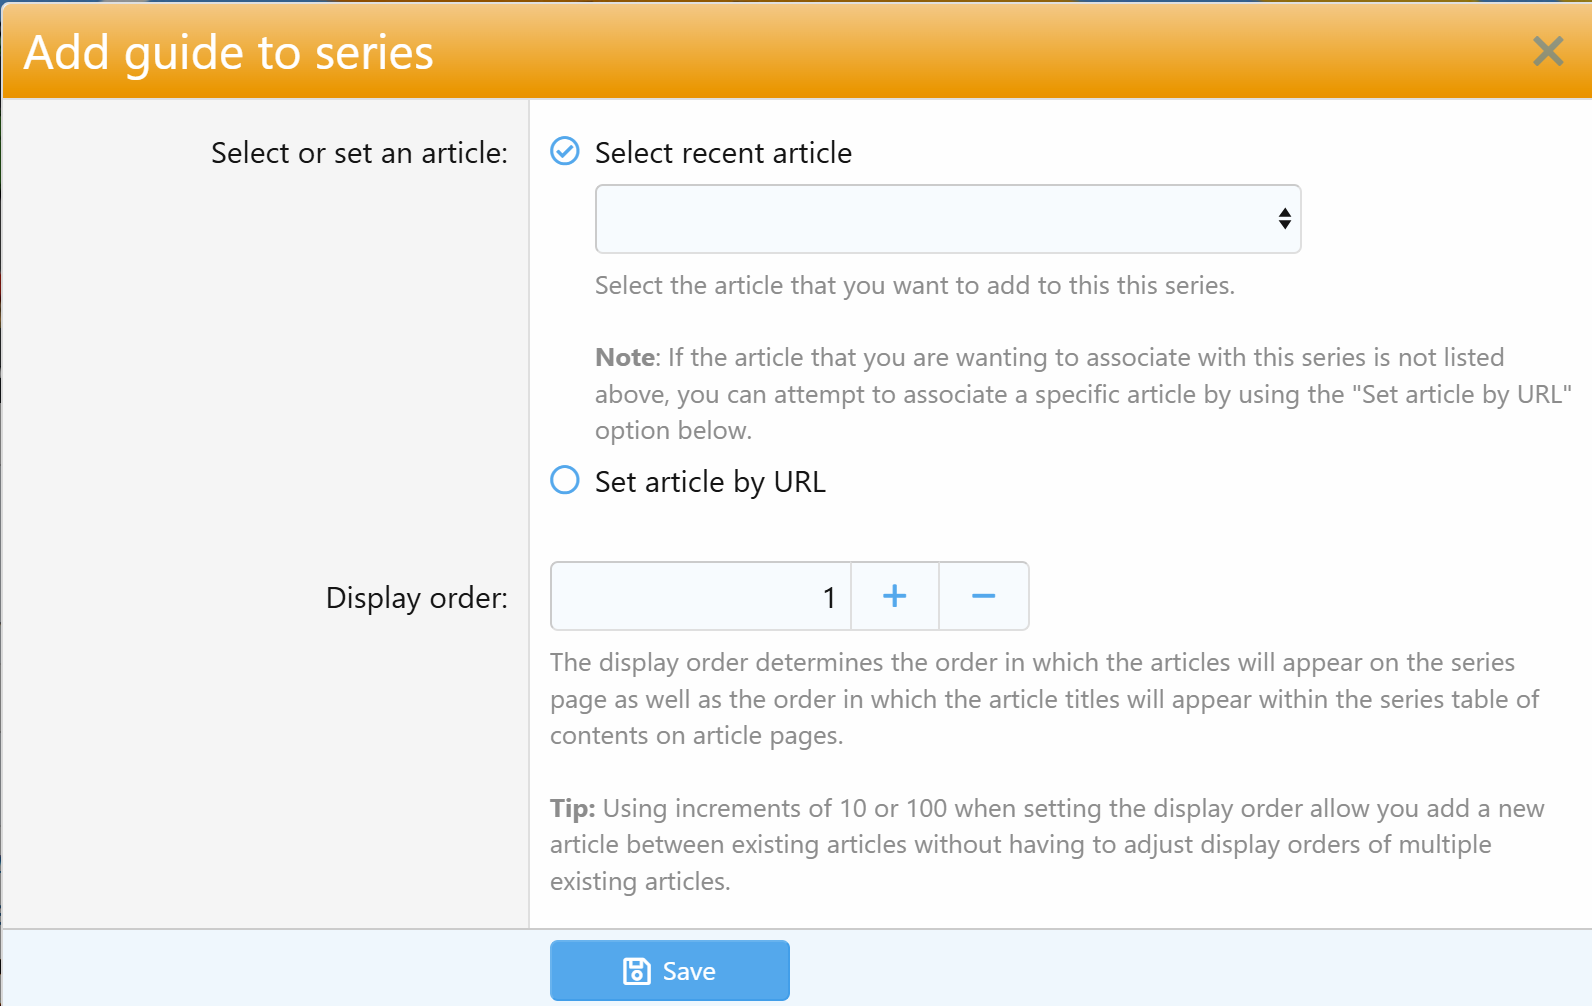
Task: Close the Add guide to series dialog
Action: pos(1547,51)
